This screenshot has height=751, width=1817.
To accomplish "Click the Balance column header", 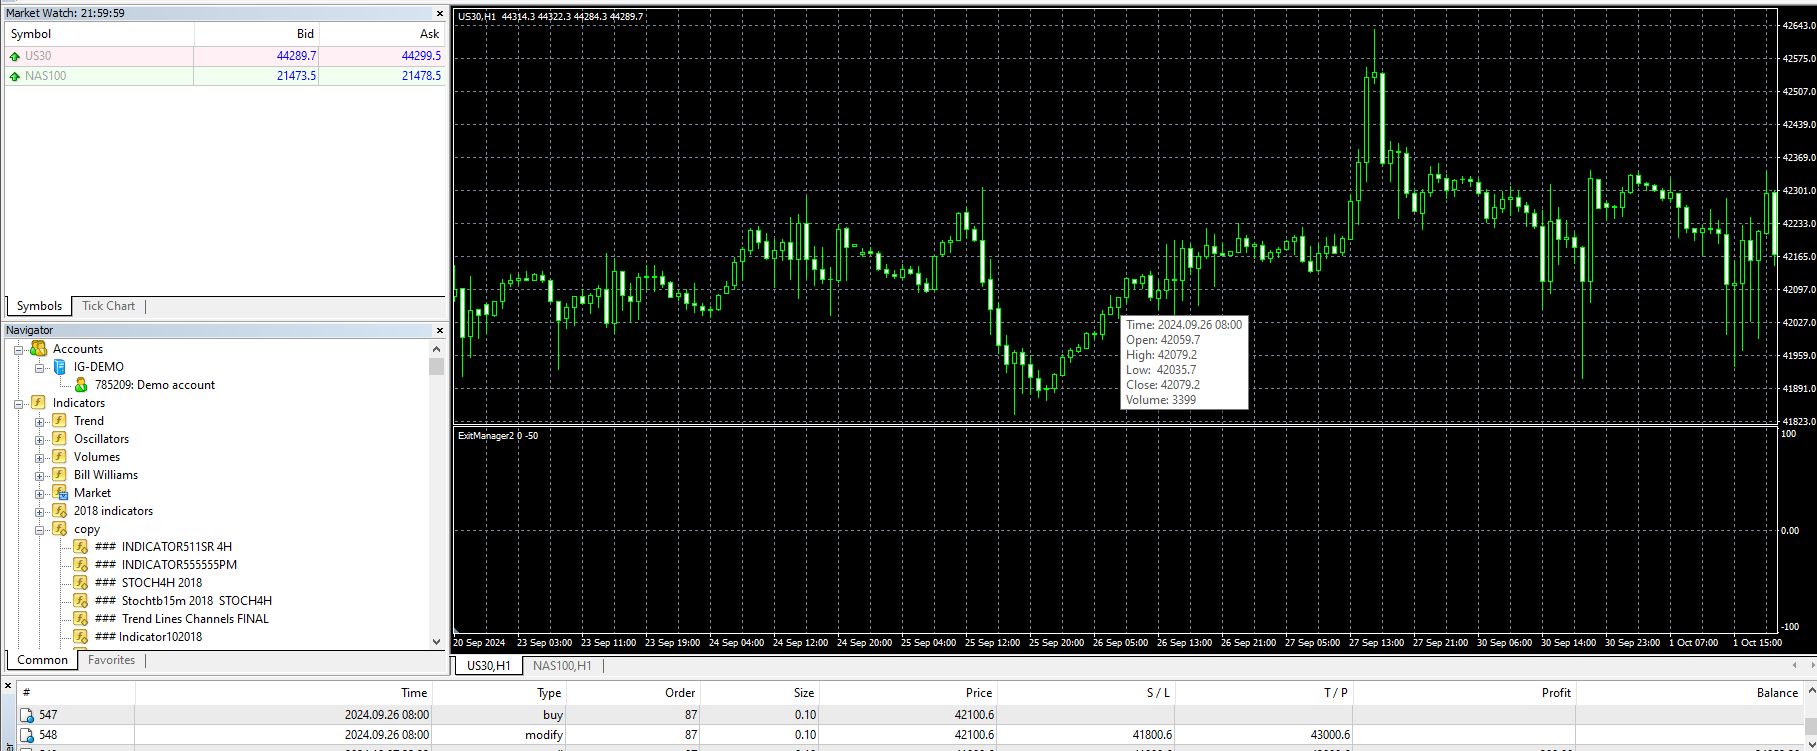I will 1690,693.
